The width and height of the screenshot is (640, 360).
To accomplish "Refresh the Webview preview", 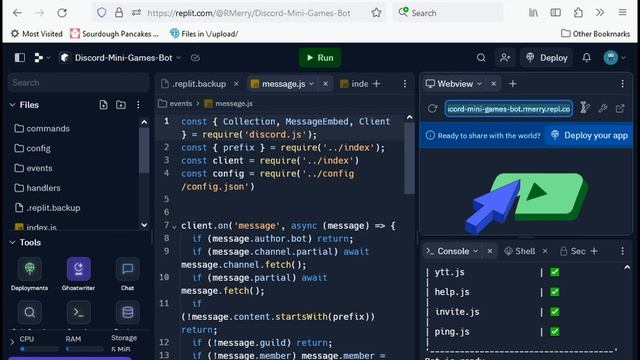I will (x=432, y=109).
